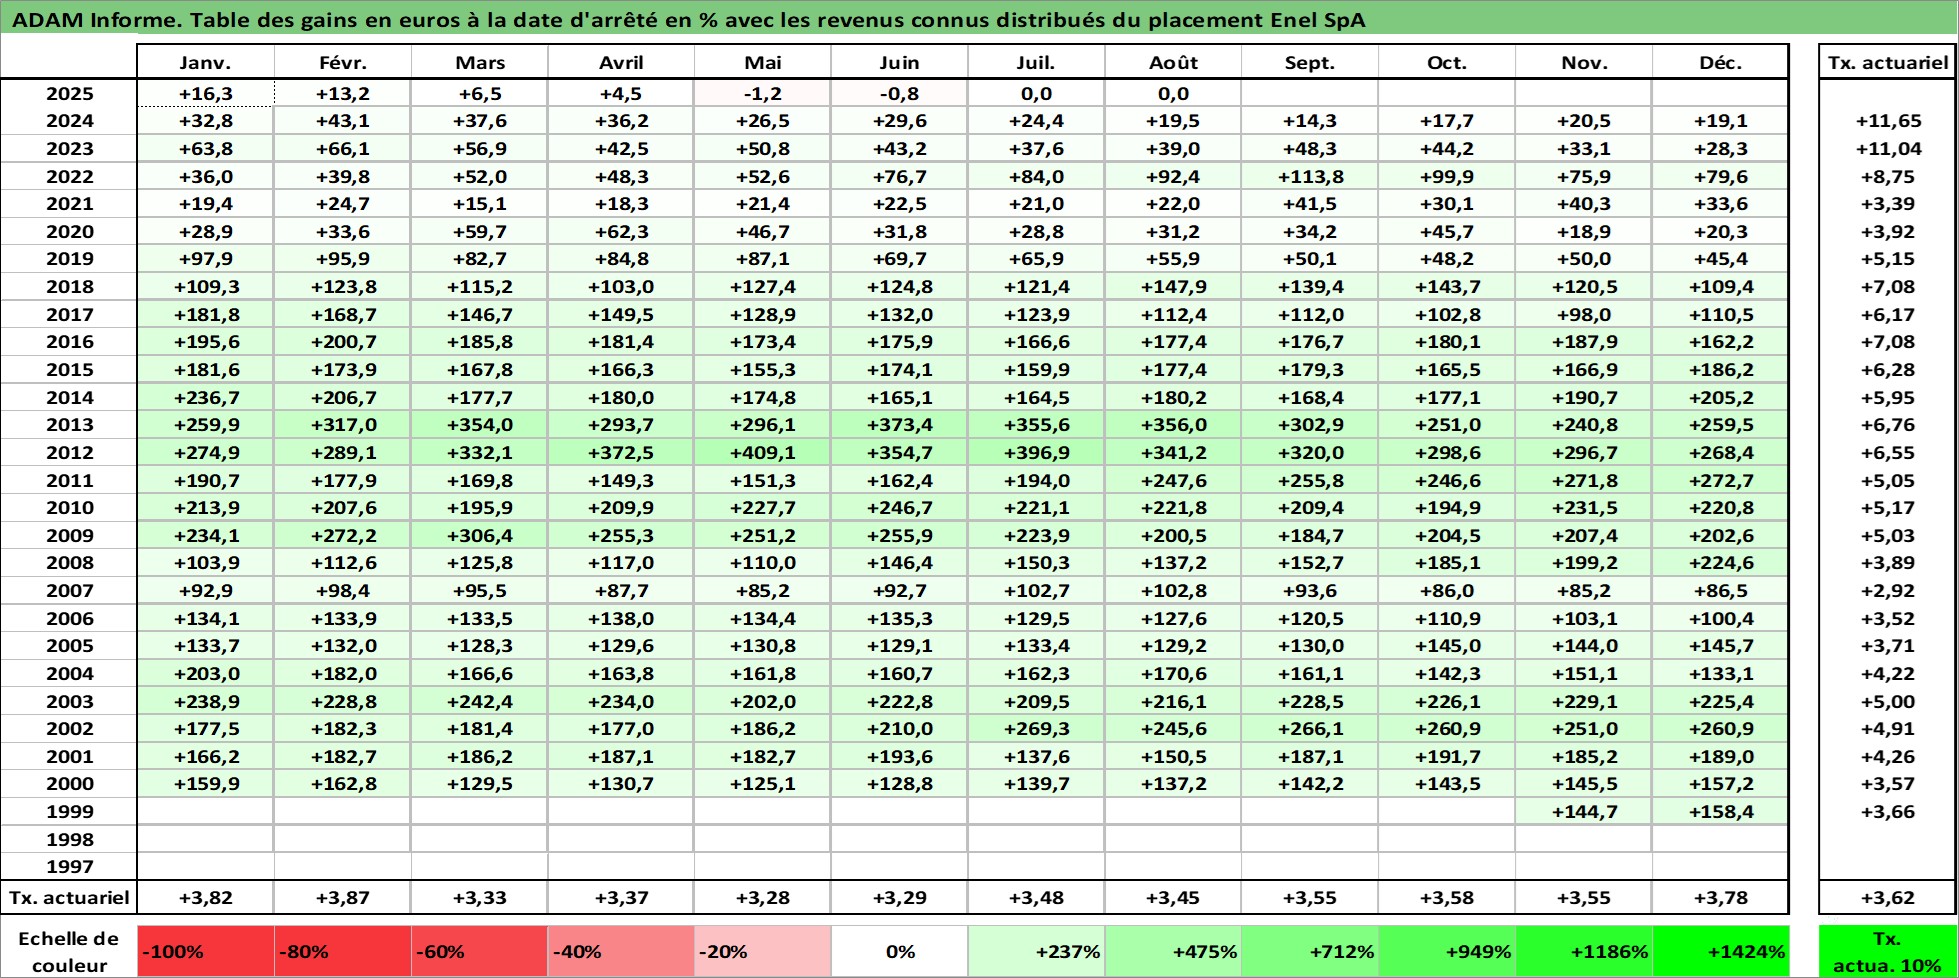Click the +147,9 cell for Août 2018
This screenshot has height=978, width=1959.
click(1173, 286)
